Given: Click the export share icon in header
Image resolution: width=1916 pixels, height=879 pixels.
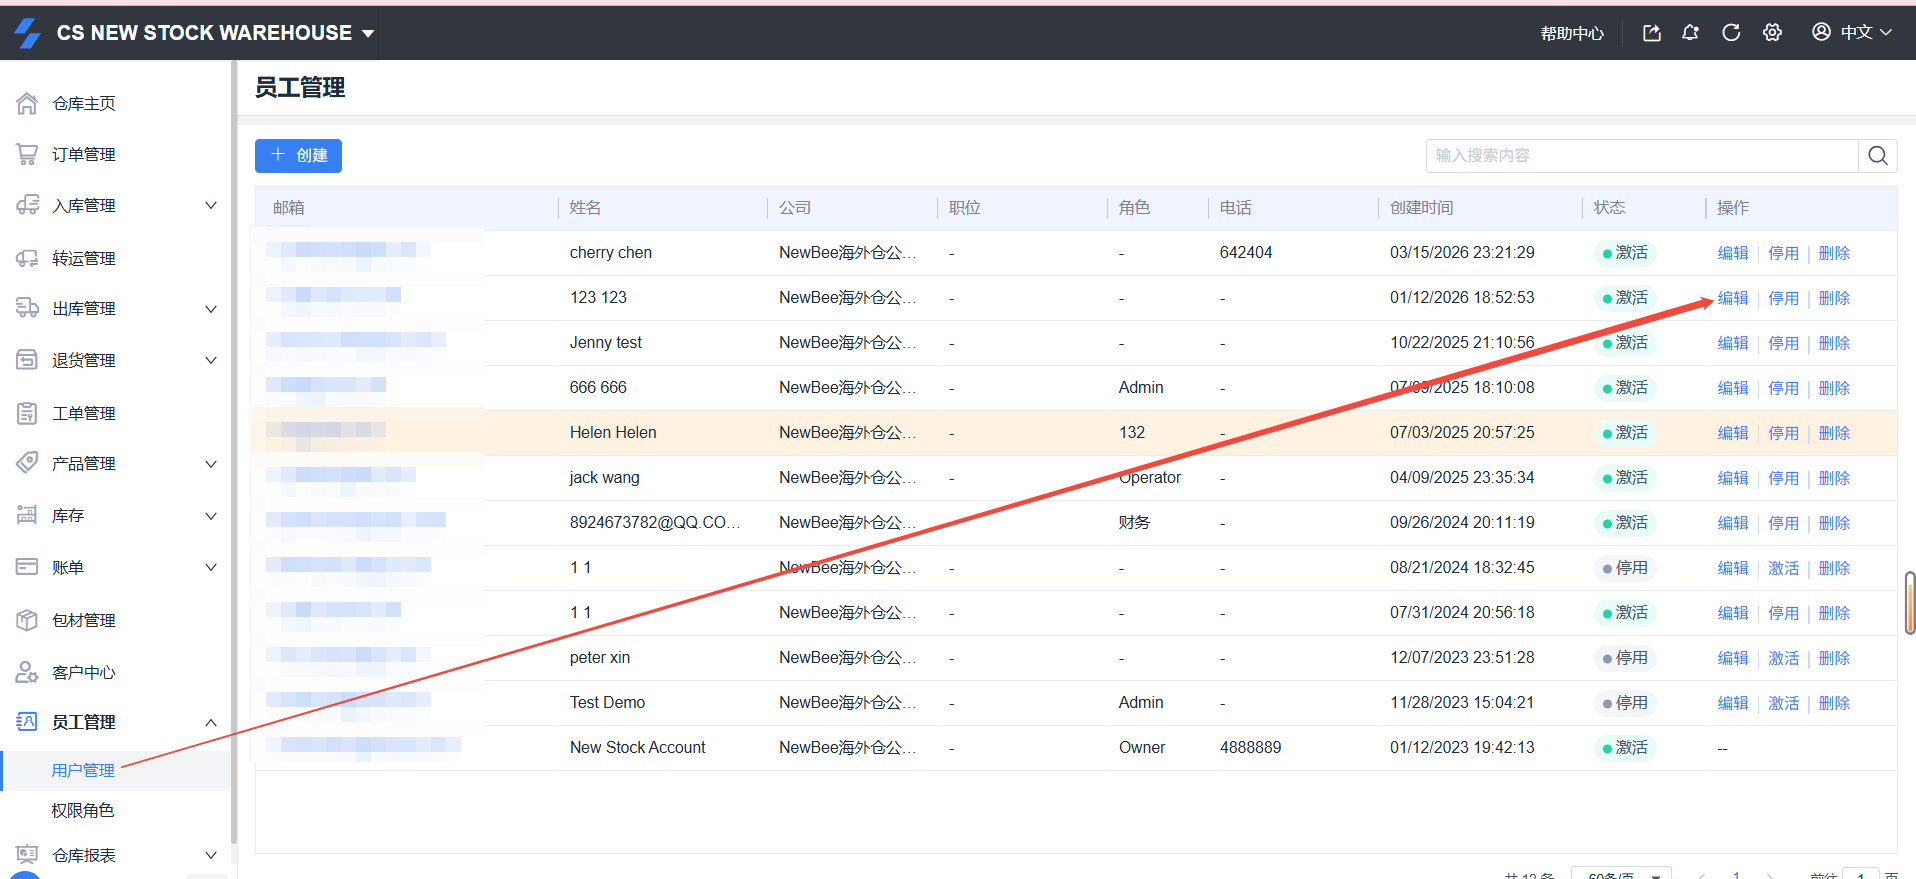Looking at the screenshot, I should click(1651, 33).
